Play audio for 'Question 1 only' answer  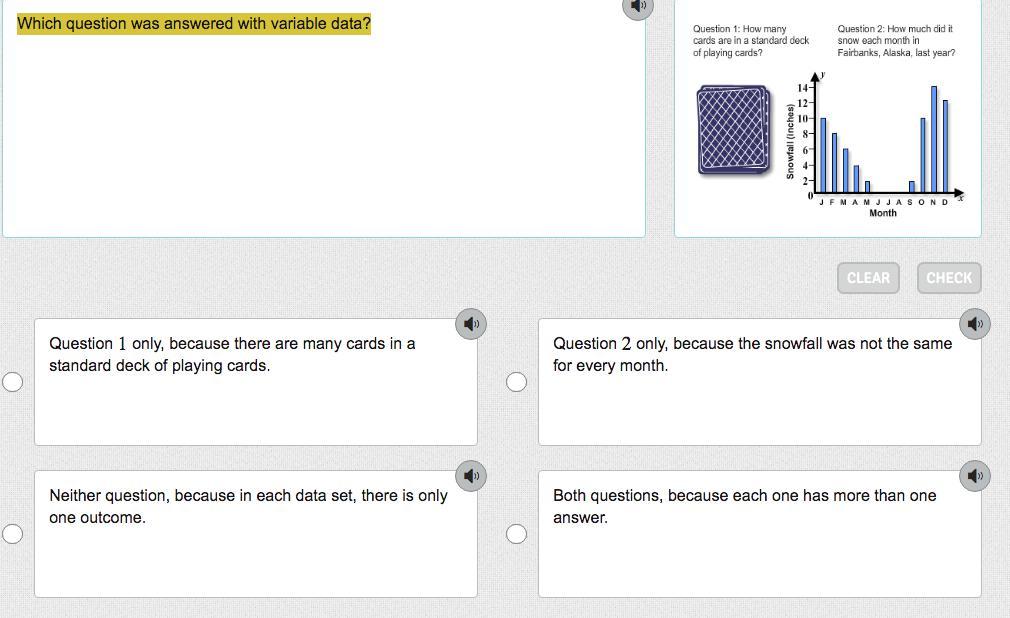[x=472, y=323]
